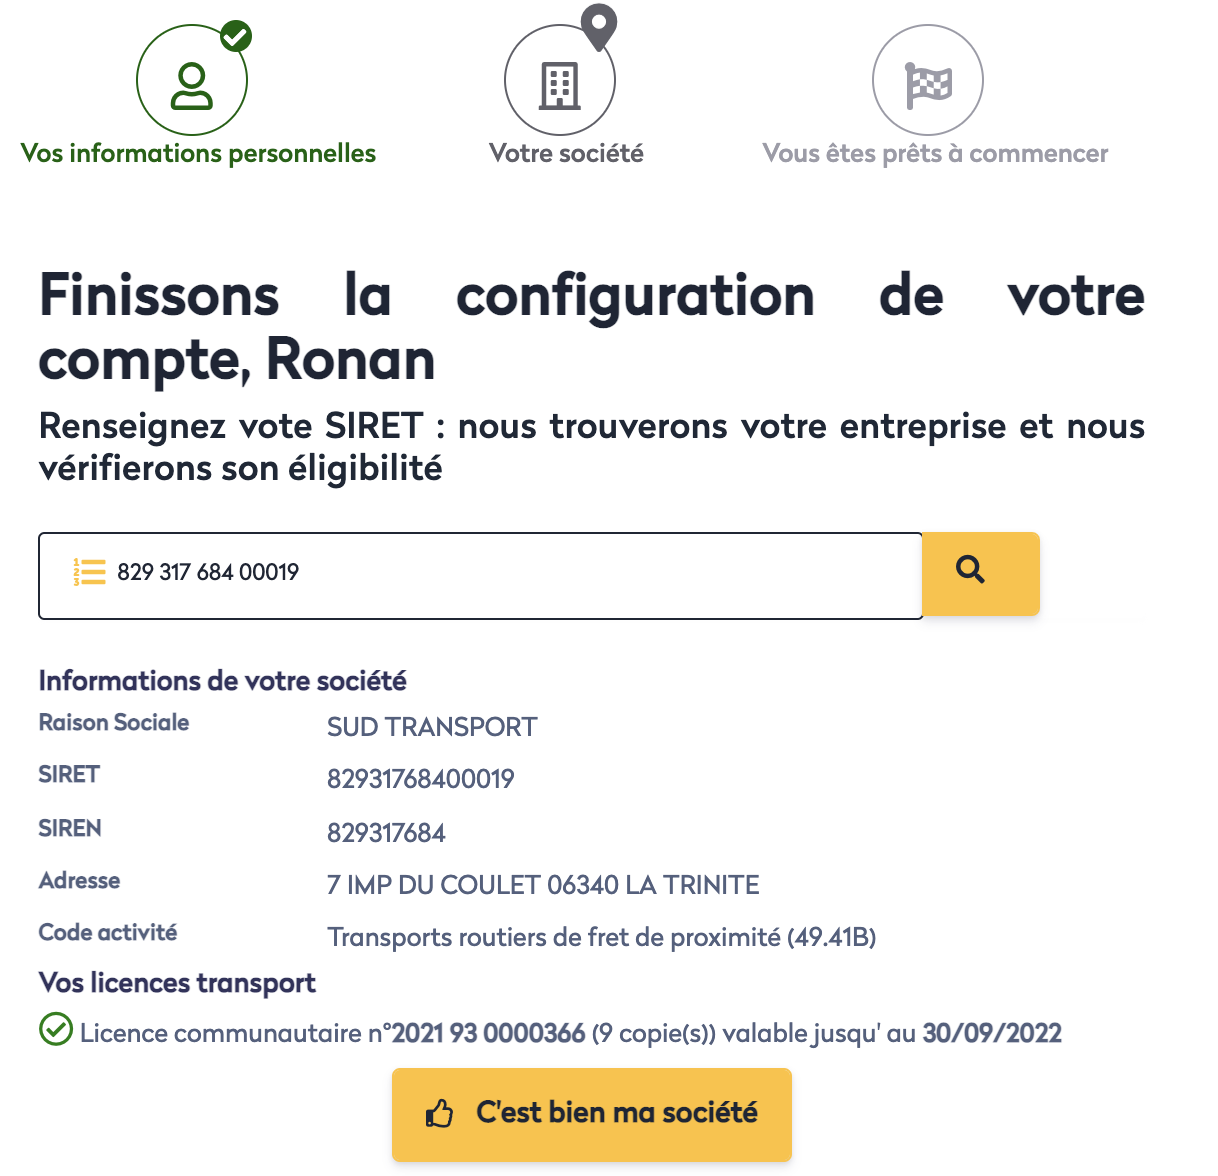Click the checkered flag step icon
Screen dimensions: 1218x1176
coord(928,85)
